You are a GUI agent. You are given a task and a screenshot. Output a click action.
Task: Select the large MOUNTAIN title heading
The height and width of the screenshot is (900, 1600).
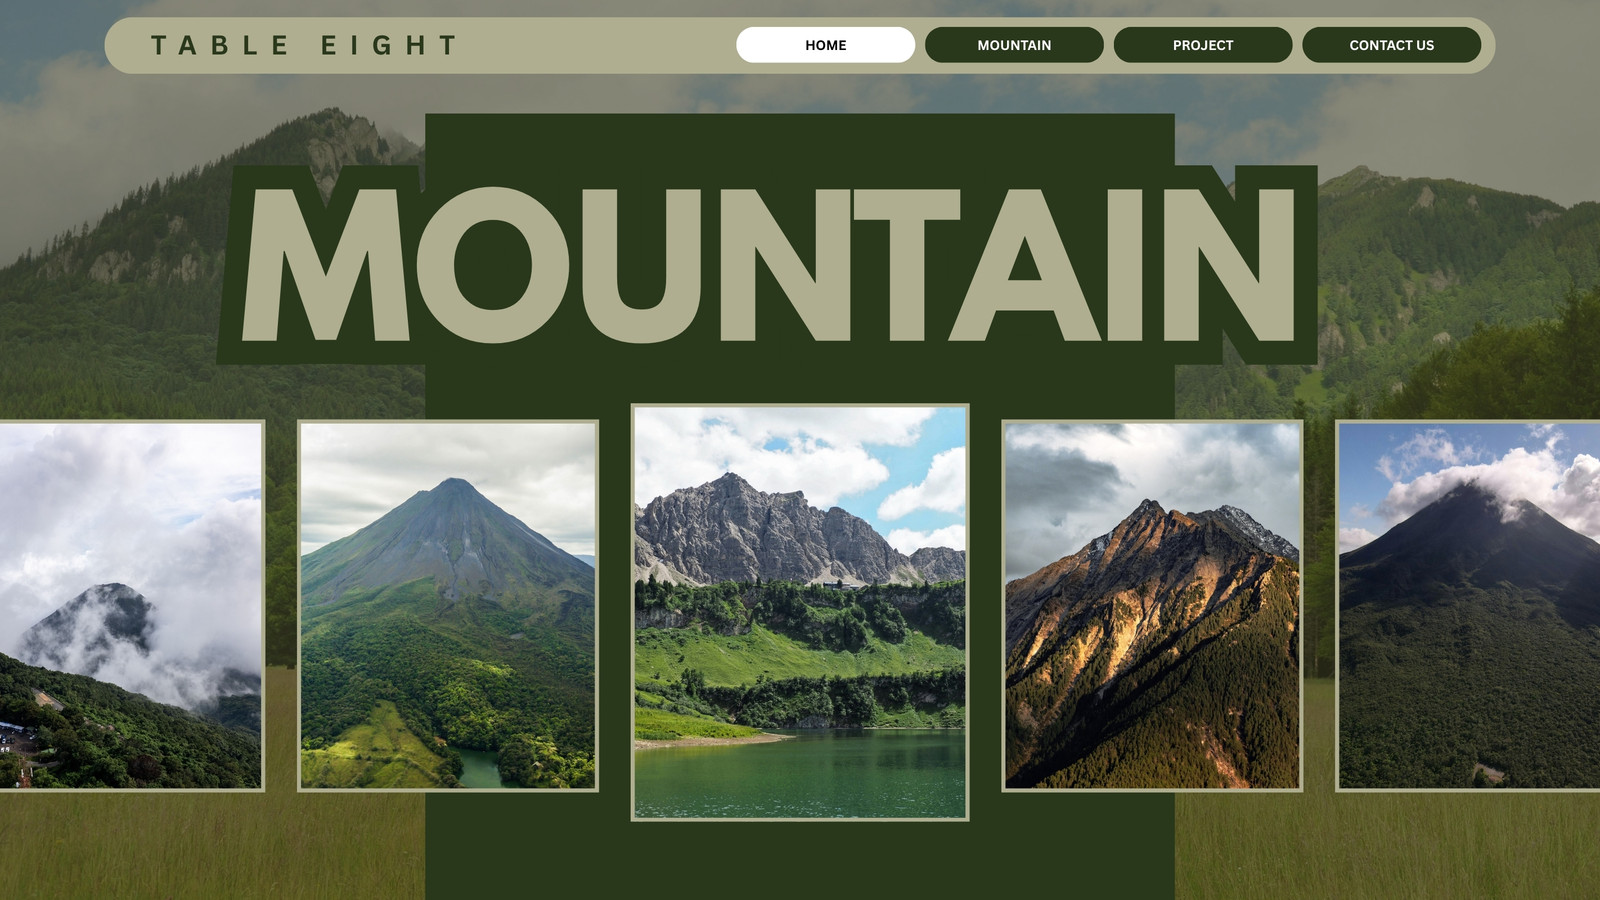tap(767, 265)
